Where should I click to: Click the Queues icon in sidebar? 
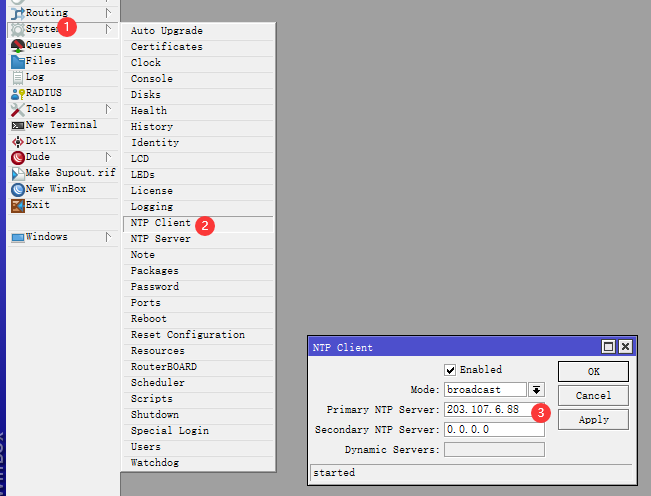[18, 45]
